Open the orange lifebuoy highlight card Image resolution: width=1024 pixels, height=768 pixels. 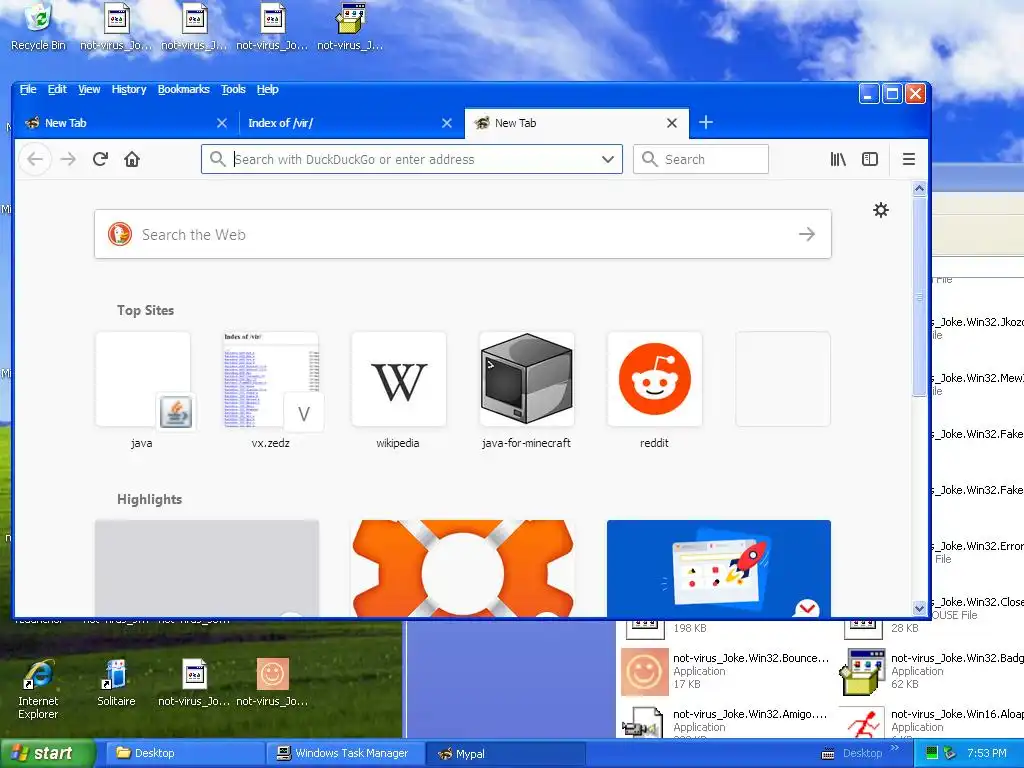click(x=462, y=568)
